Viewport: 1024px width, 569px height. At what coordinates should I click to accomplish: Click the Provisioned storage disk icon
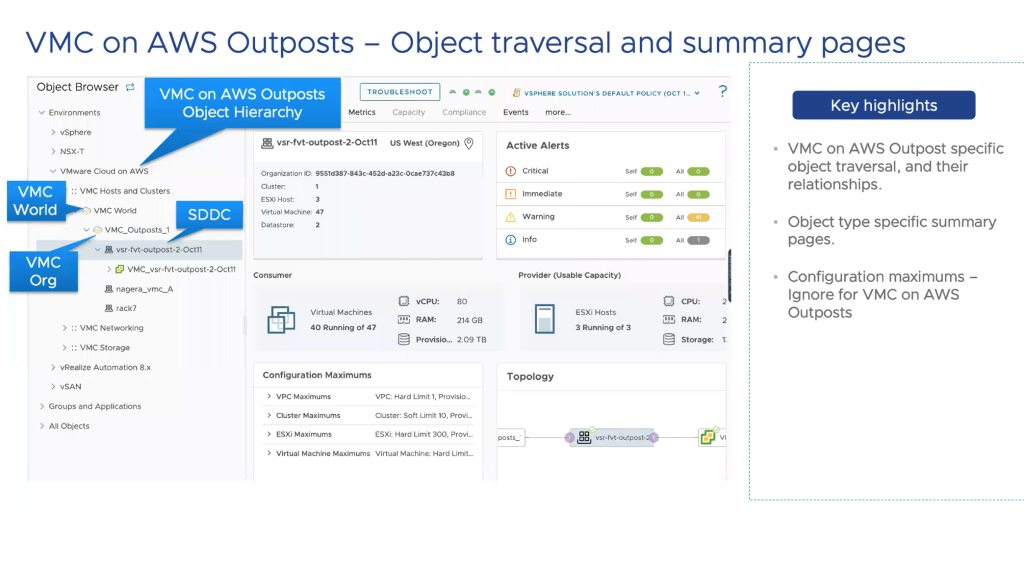click(404, 339)
